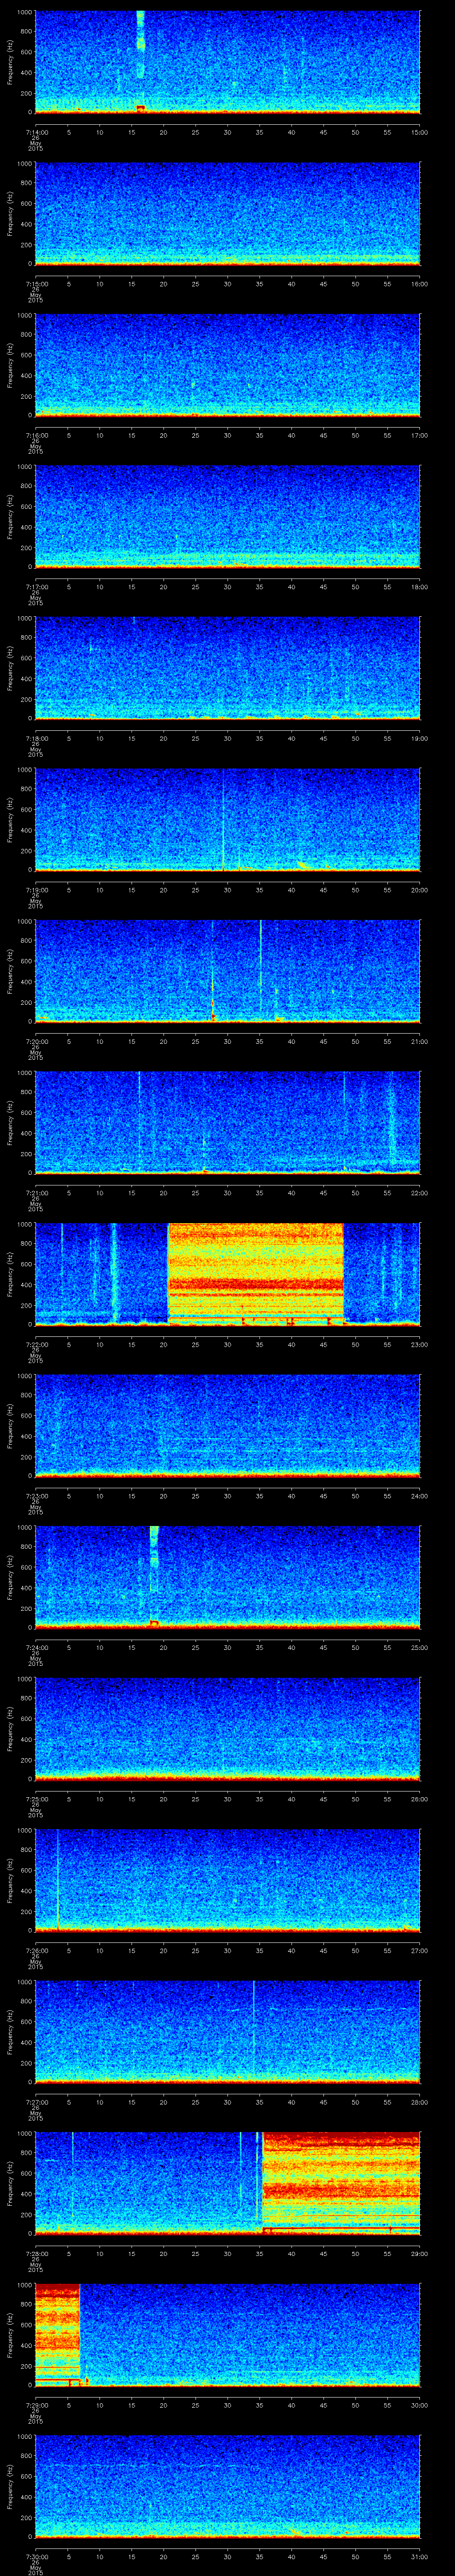
Task: Click the 15:00 end time label
Action: 420,132
